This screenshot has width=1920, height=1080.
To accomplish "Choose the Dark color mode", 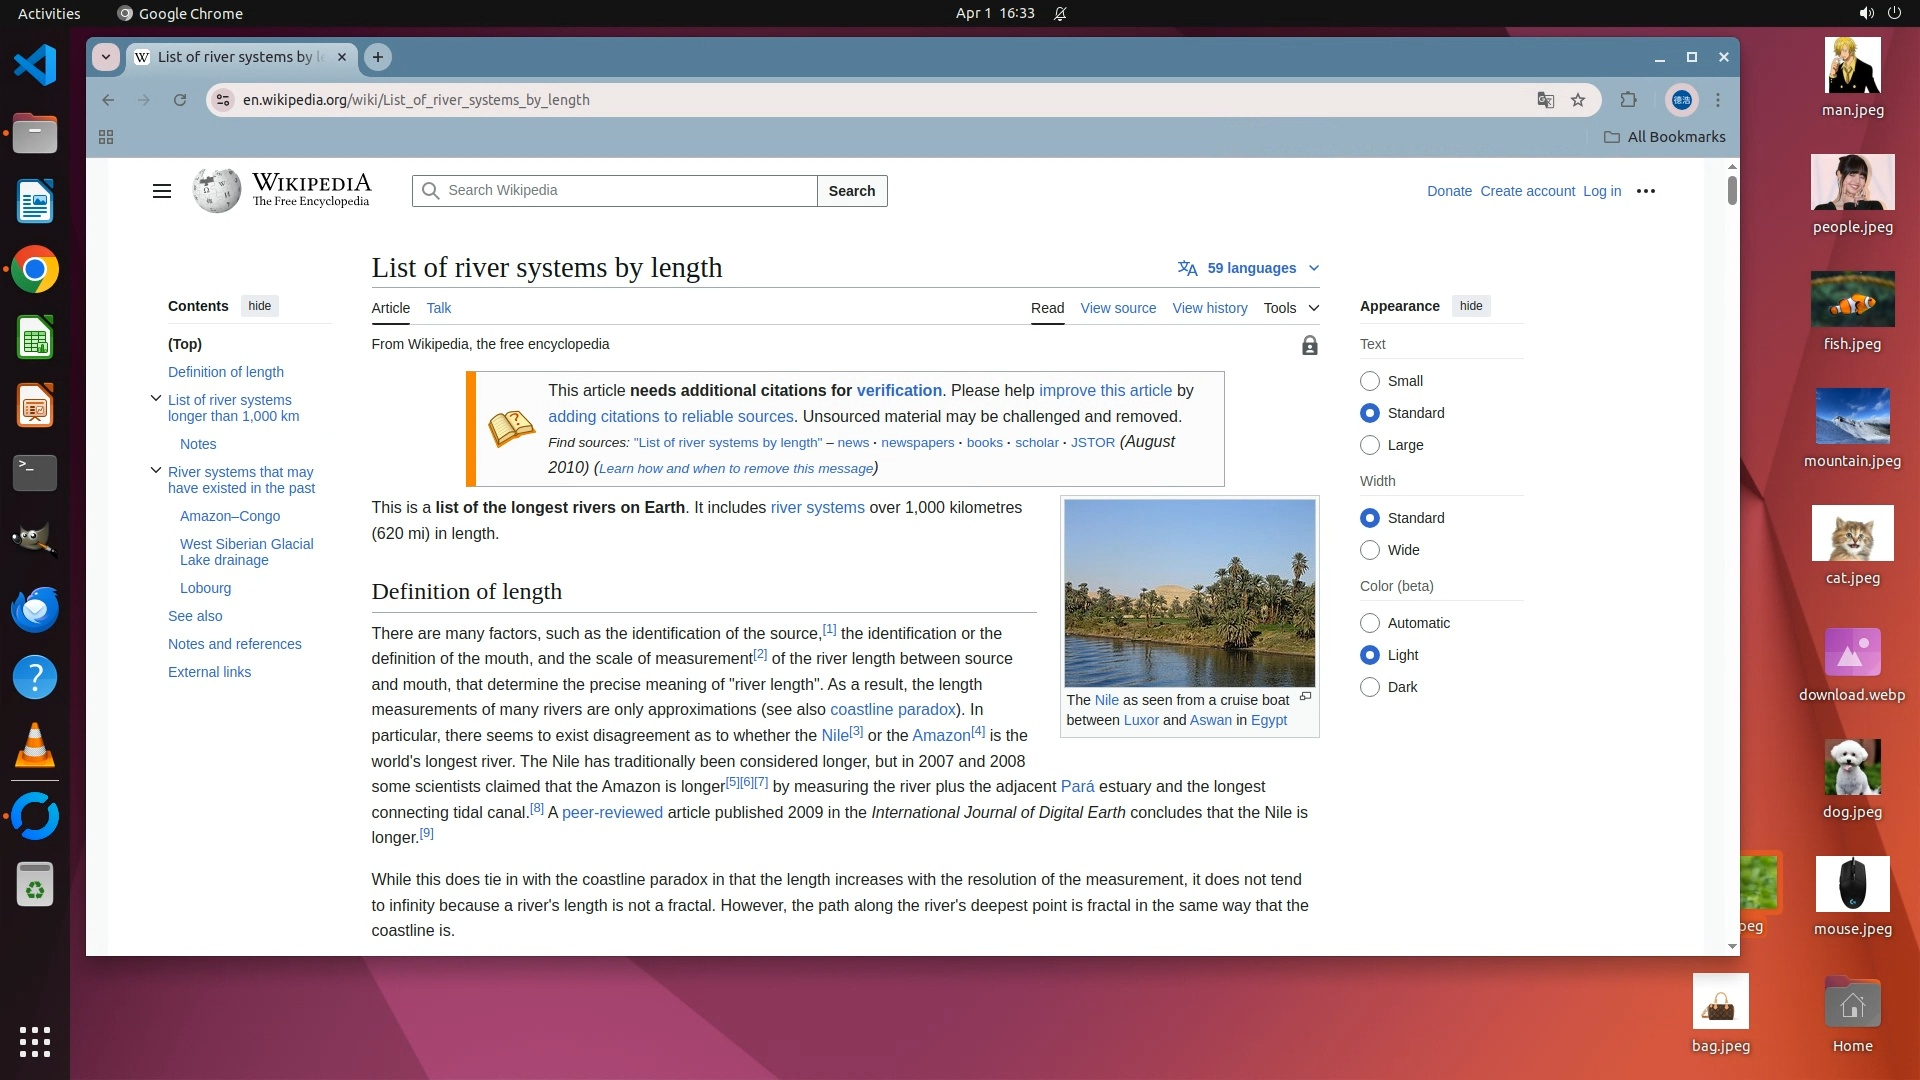I will pyautogui.click(x=1370, y=687).
